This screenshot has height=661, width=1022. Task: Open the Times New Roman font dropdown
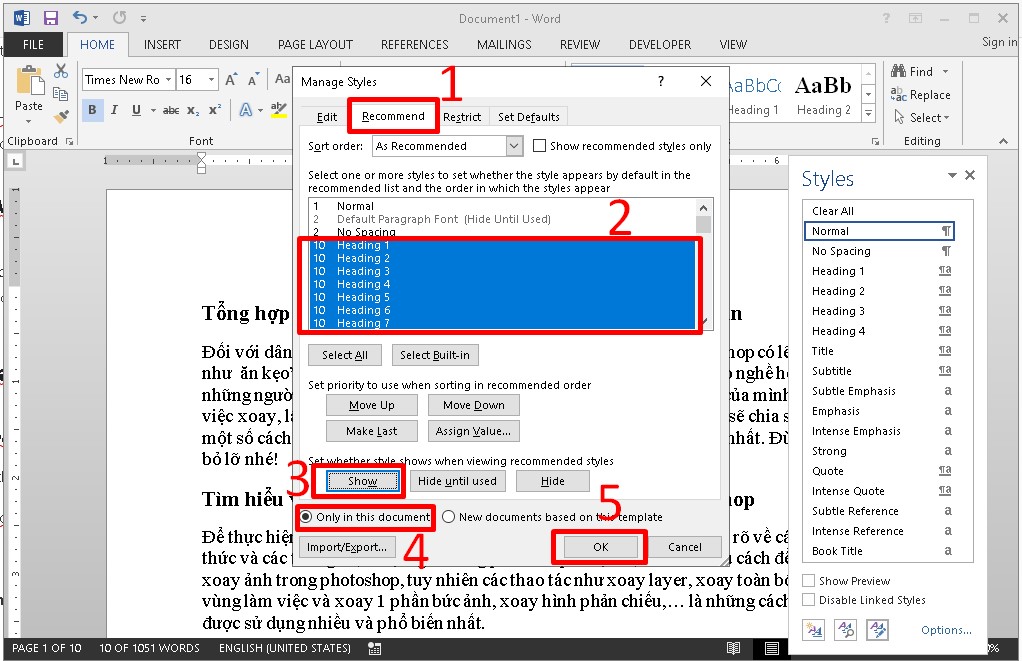pyautogui.click(x=168, y=79)
